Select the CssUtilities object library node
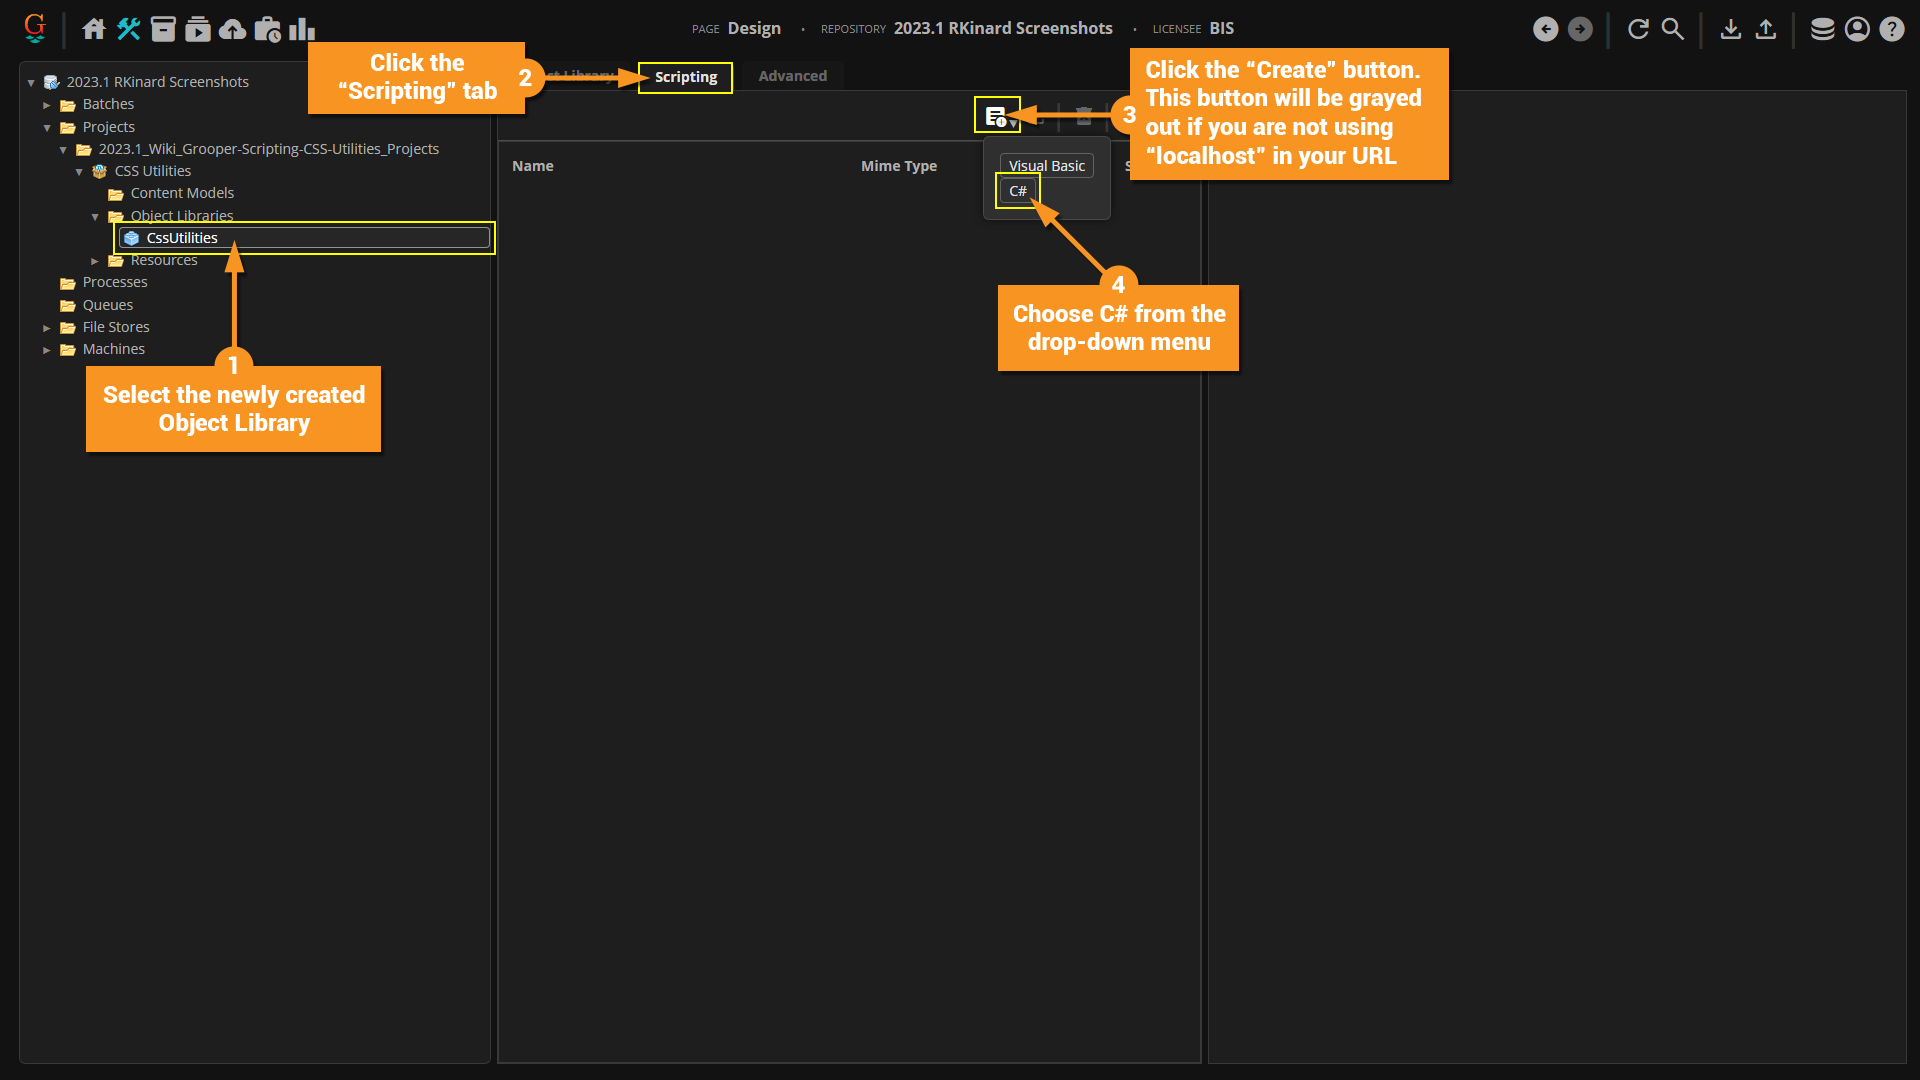The width and height of the screenshot is (1920, 1080). pos(182,238)
